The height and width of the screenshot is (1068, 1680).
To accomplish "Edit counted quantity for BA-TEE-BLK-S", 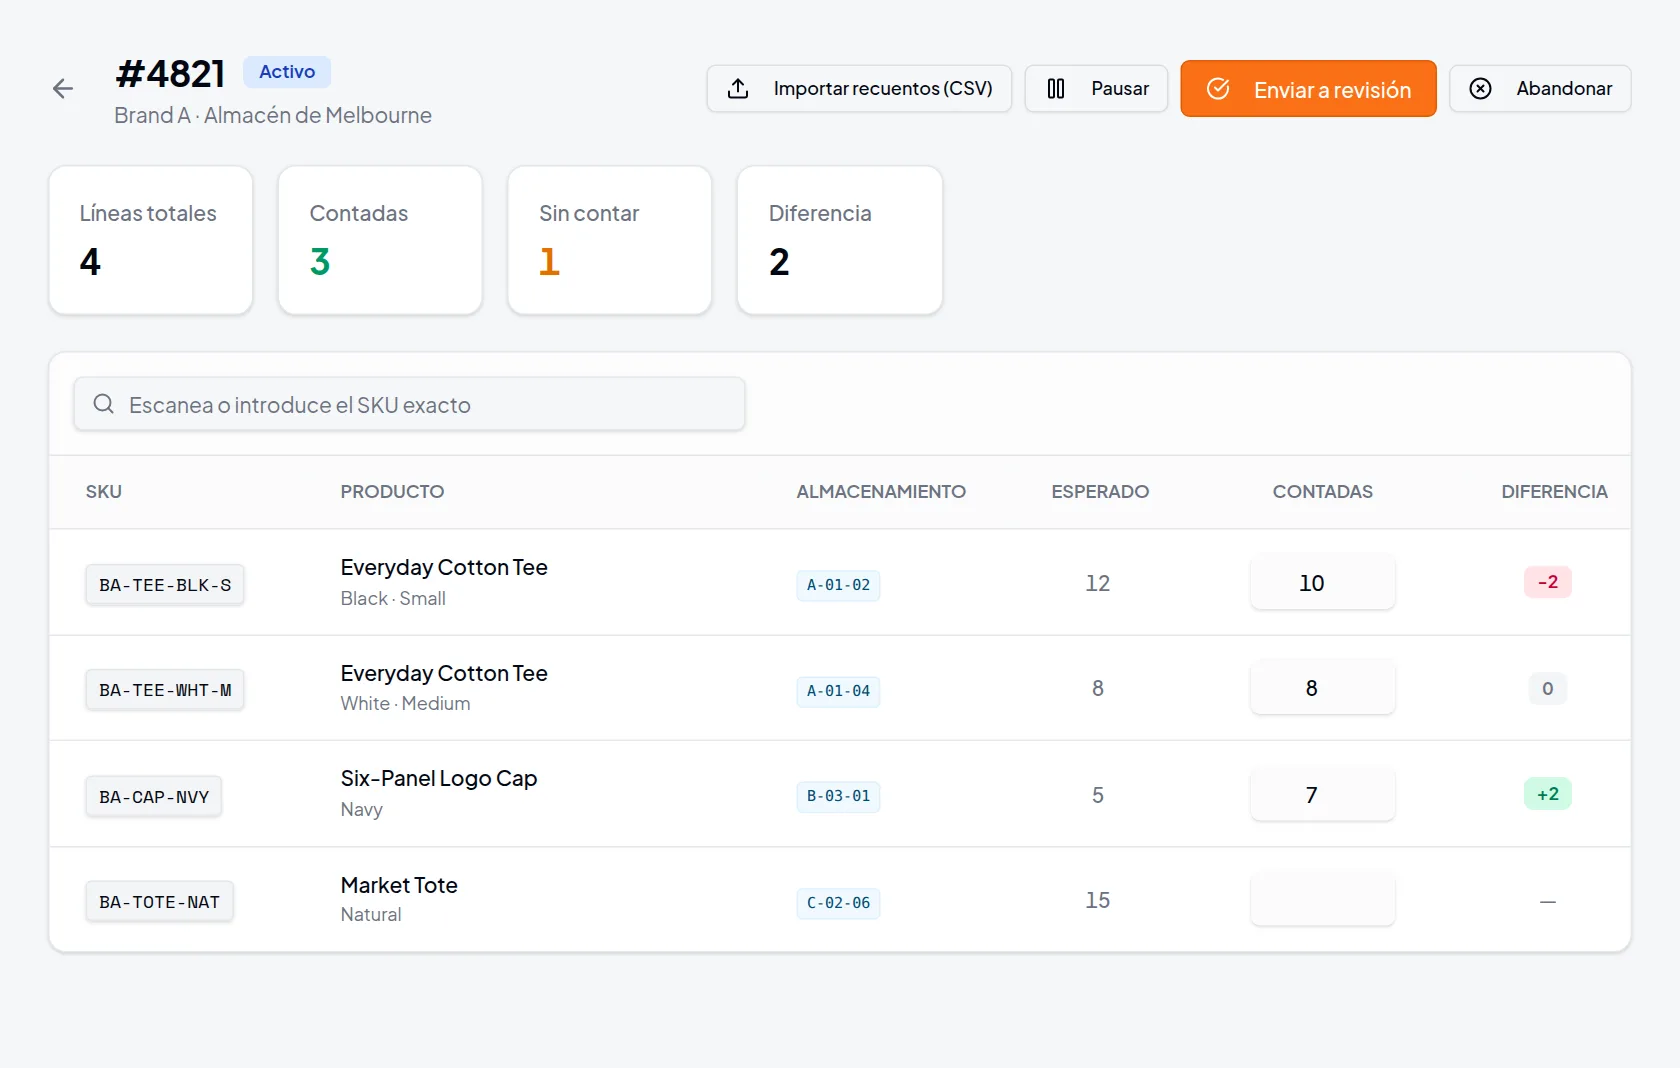I will [x=1322, y=582].
